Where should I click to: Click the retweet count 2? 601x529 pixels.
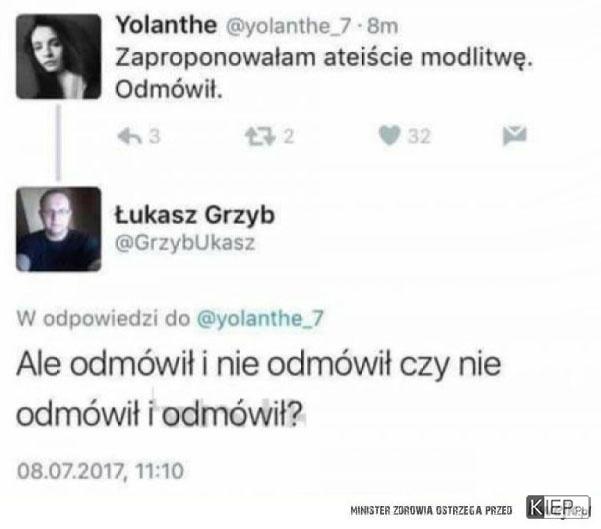pos(289,136)
